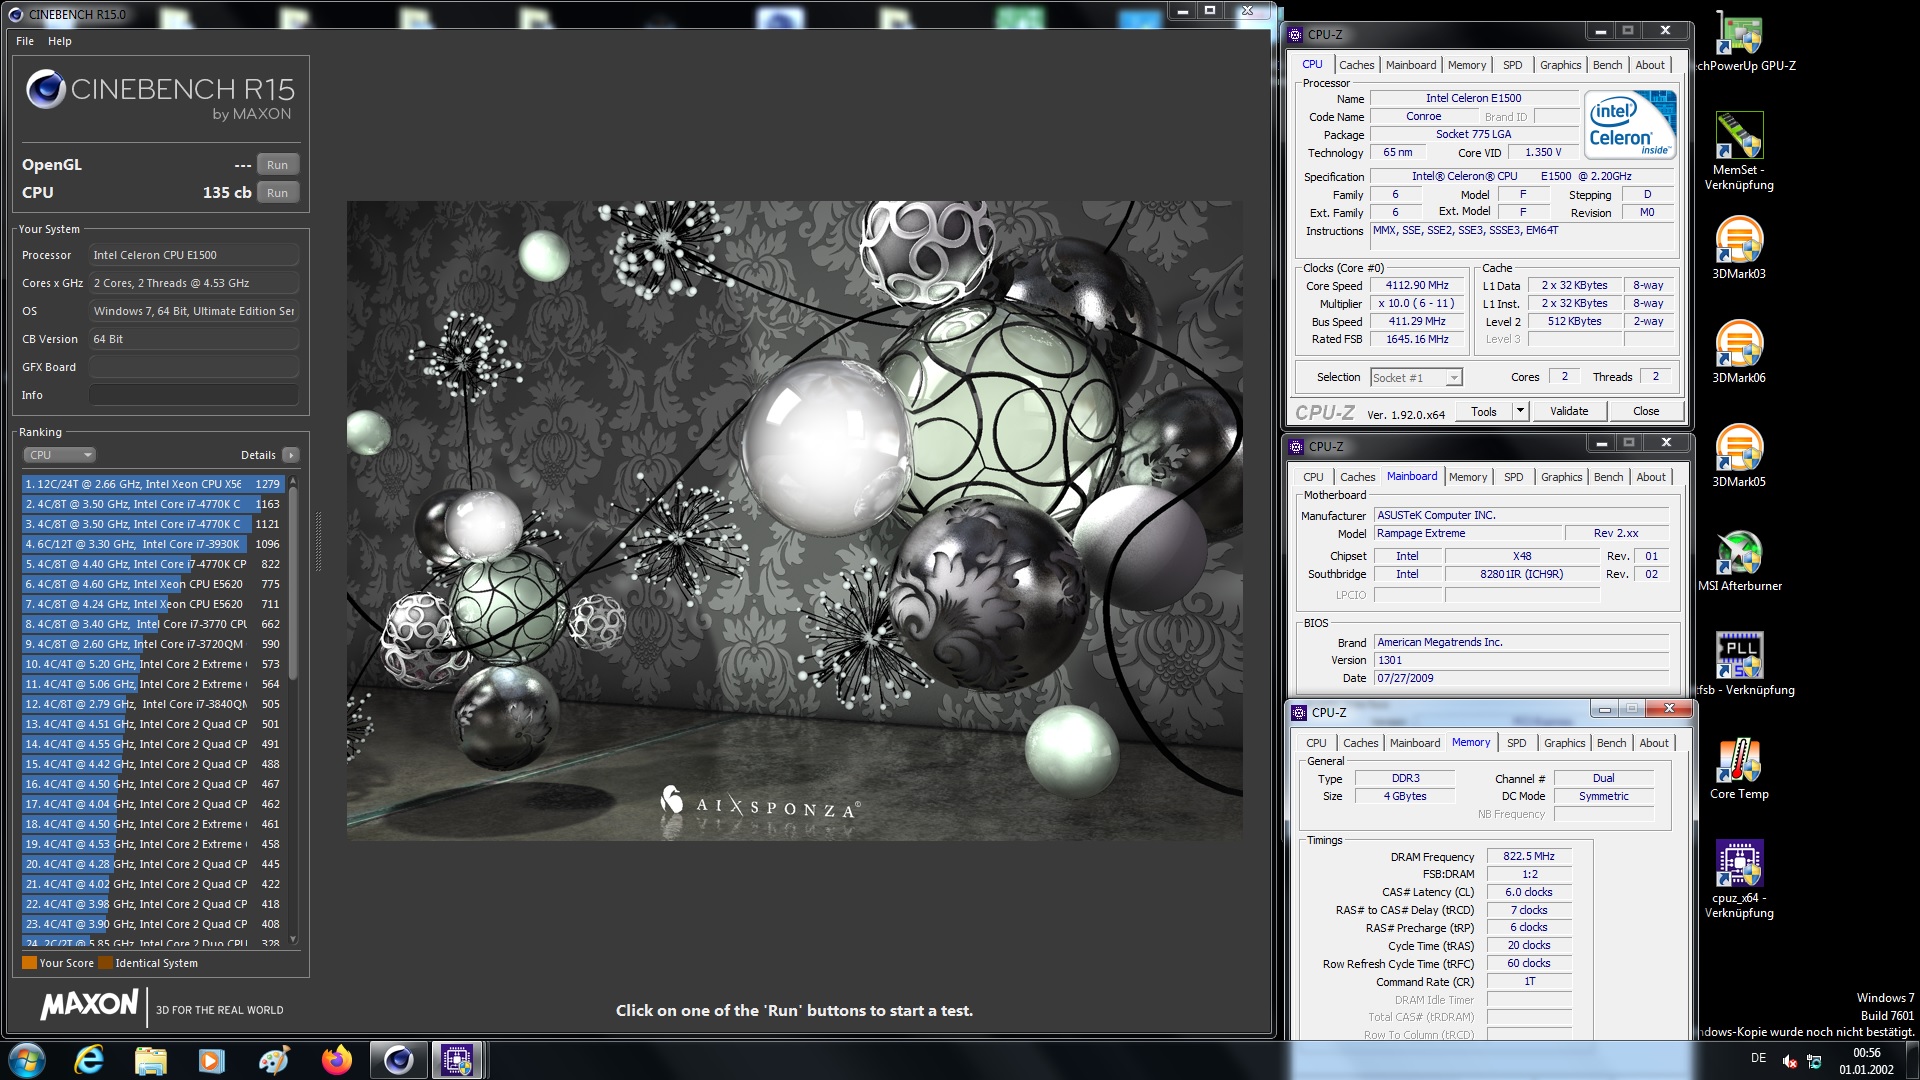Open MSI Afterburner desktop icon
Viewport: 1920px width, 1080px height.
tap(1739, 560)
